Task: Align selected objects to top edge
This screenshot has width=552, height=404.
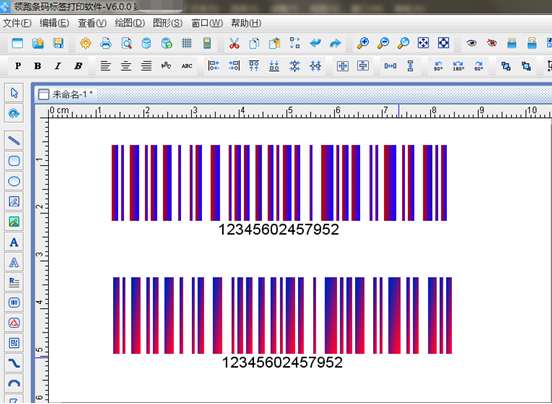Action: (x=254, y=66)
